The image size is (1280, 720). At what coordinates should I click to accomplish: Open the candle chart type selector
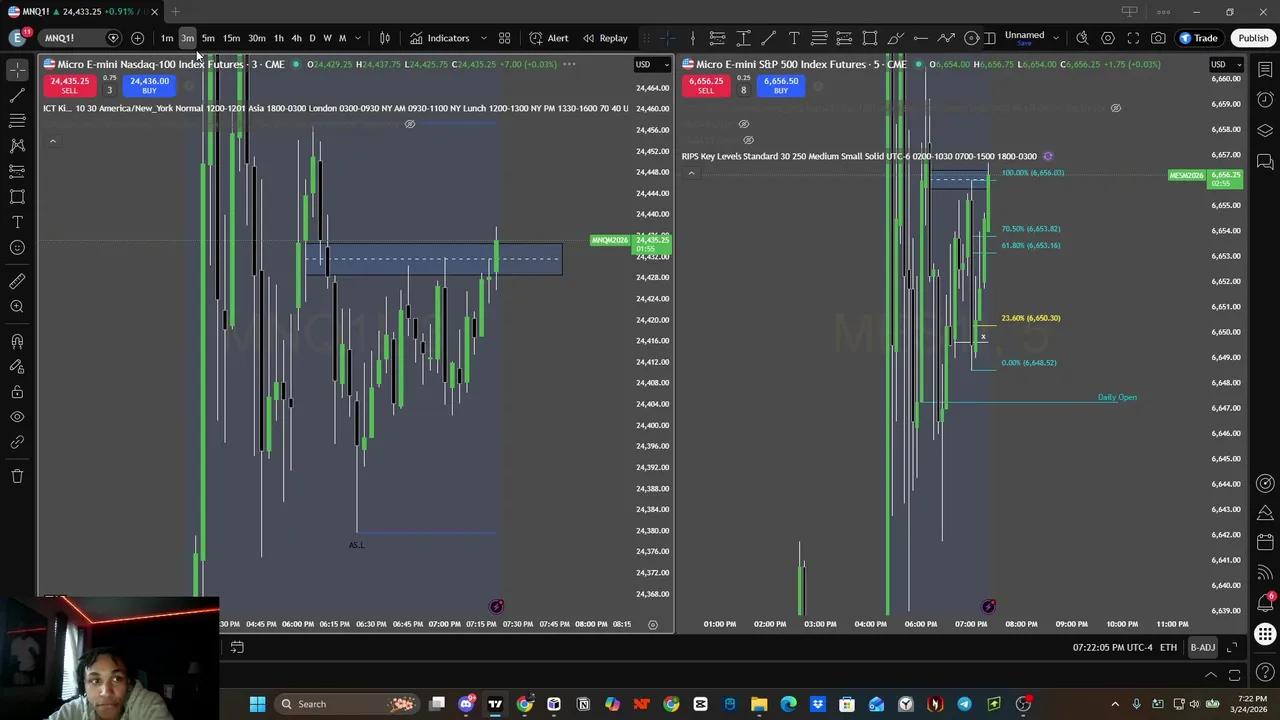coord(384,38)
